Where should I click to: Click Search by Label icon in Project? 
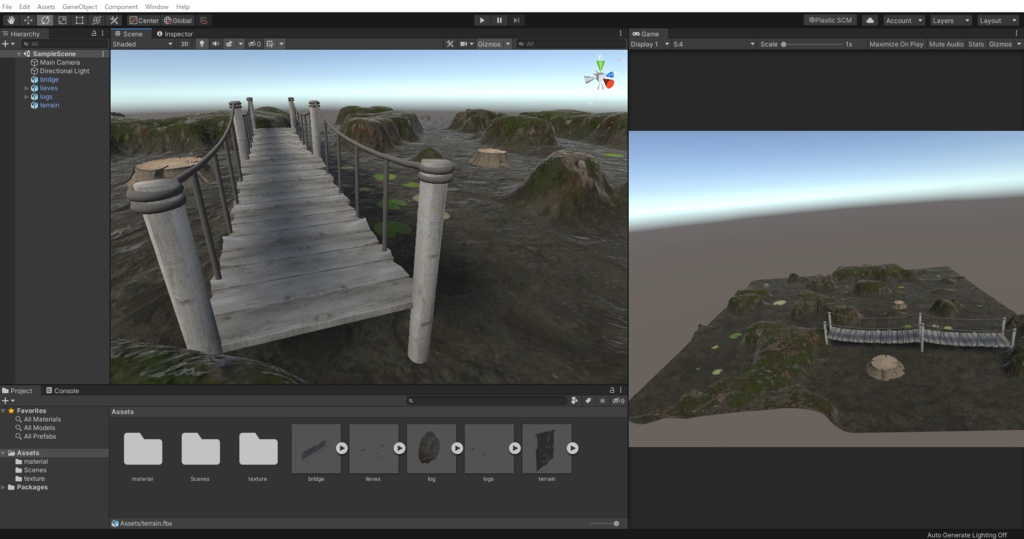point(588,400)
